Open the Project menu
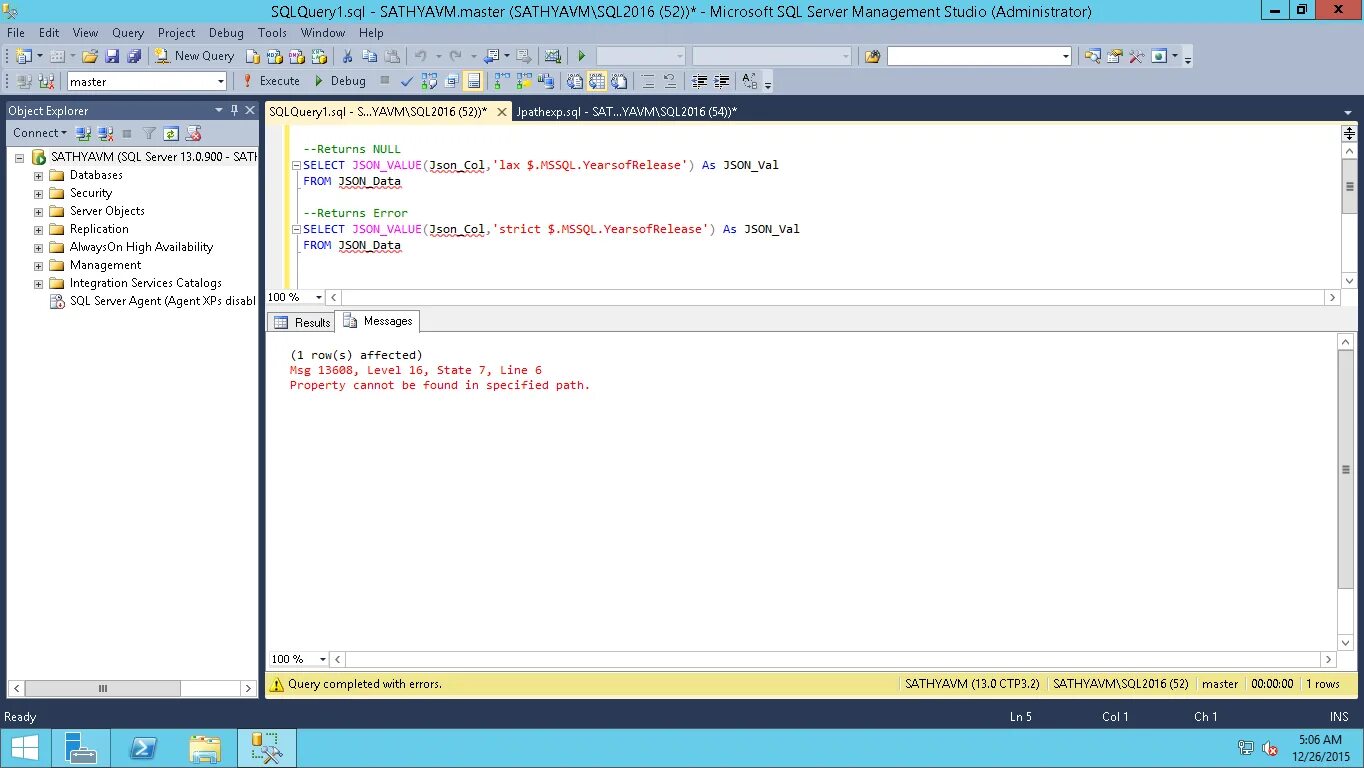 coord(176,33)
